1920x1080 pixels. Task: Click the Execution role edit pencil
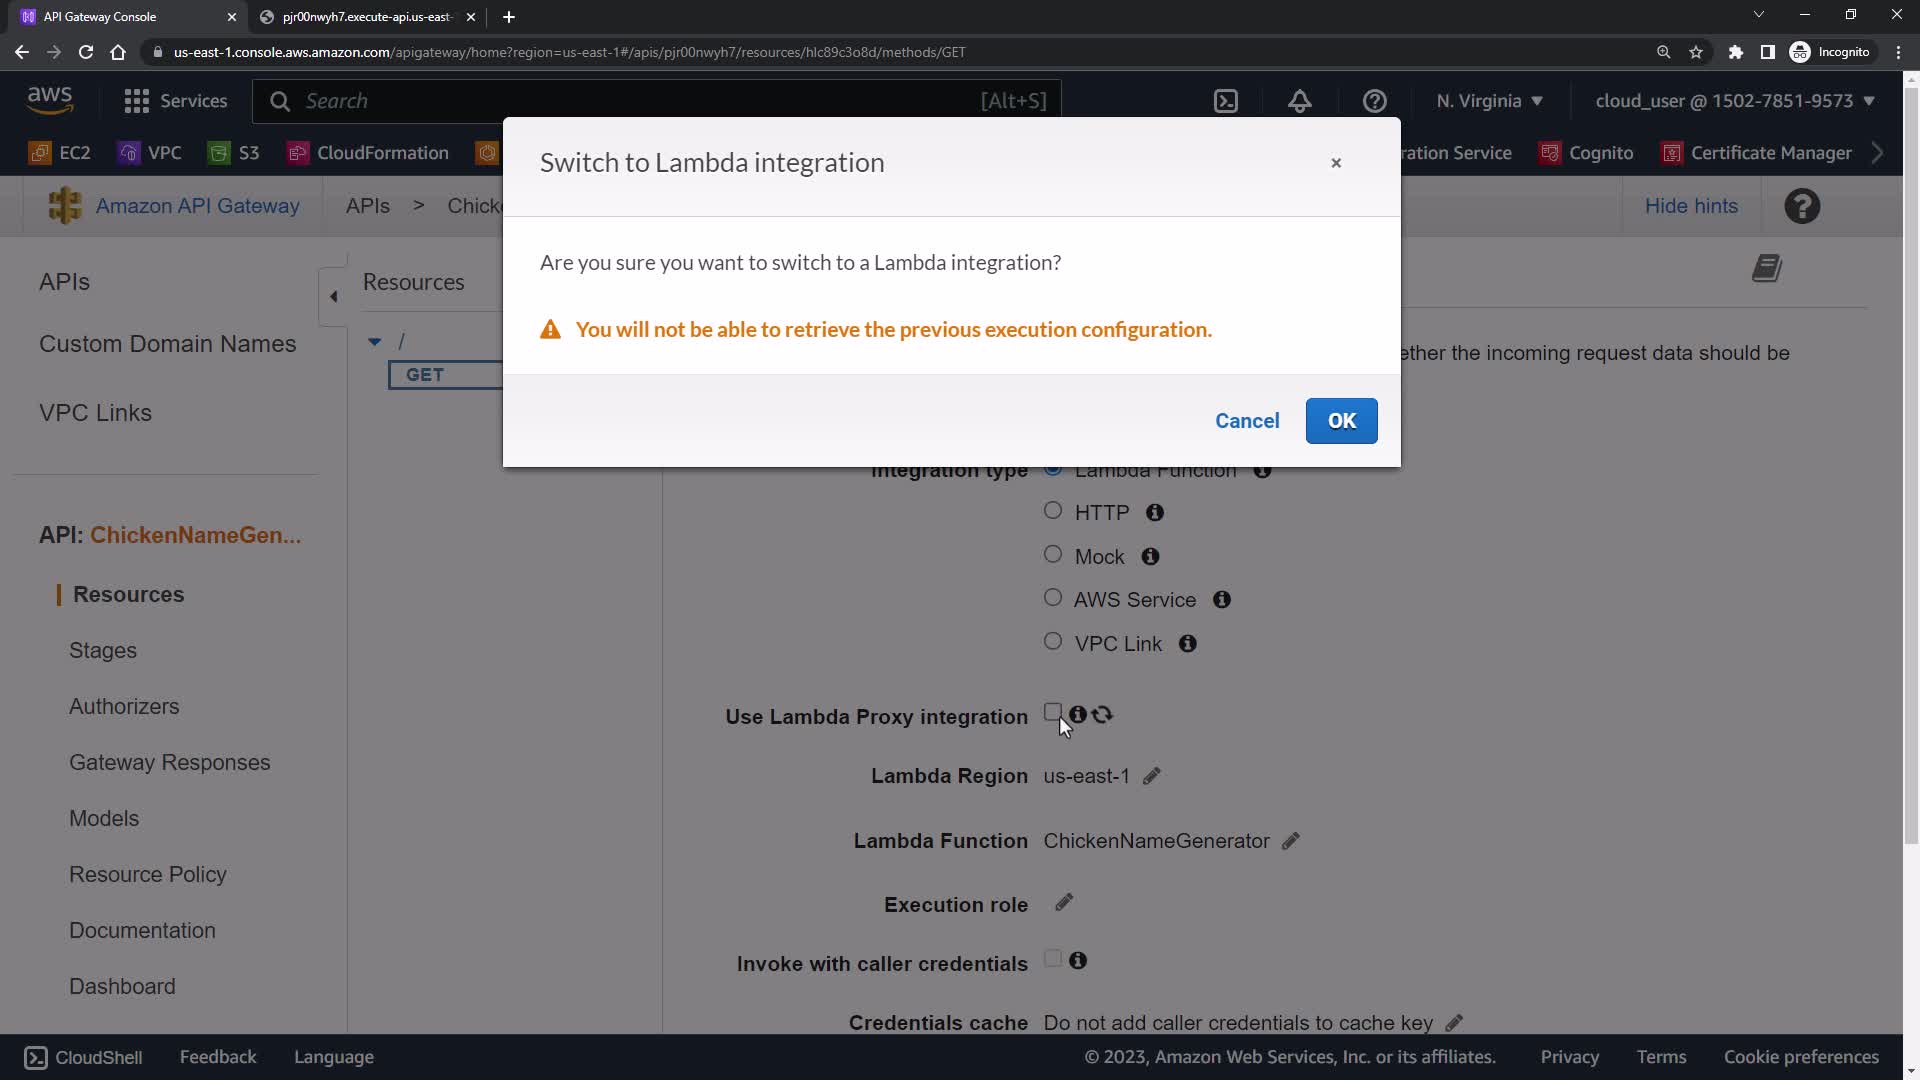[1064, 903]
